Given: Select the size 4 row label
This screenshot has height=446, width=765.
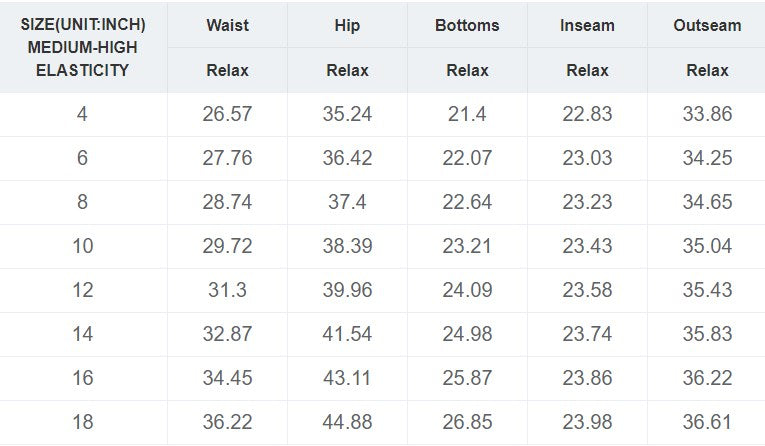Looking at the screenshot, I should pyautogui.click(x=83, y=114).
